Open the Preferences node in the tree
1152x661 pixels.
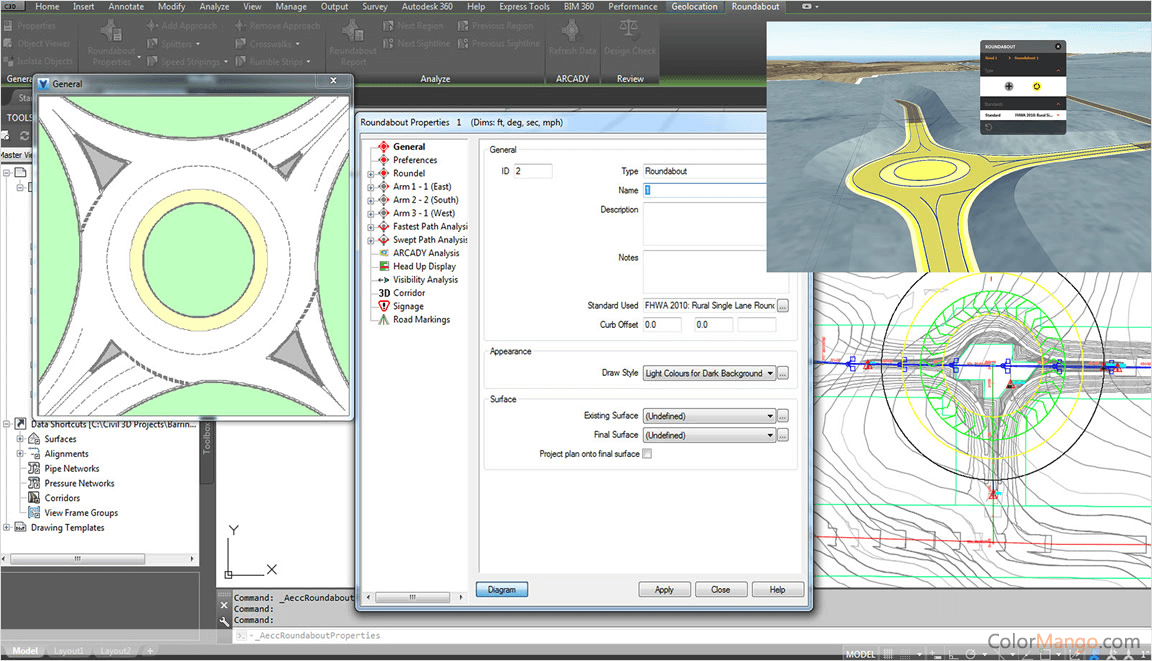pyautogui.click(x=414, y=160)
